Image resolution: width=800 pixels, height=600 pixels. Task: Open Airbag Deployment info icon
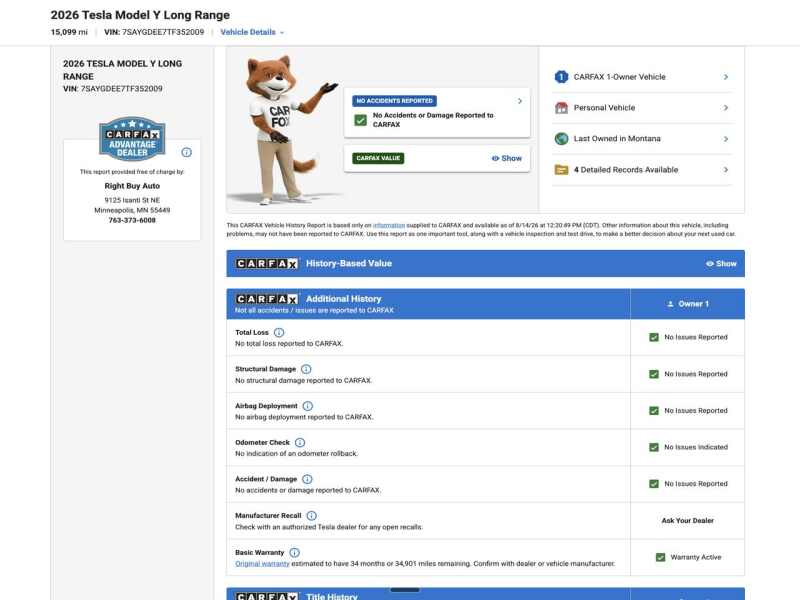[x=308, y=406]
